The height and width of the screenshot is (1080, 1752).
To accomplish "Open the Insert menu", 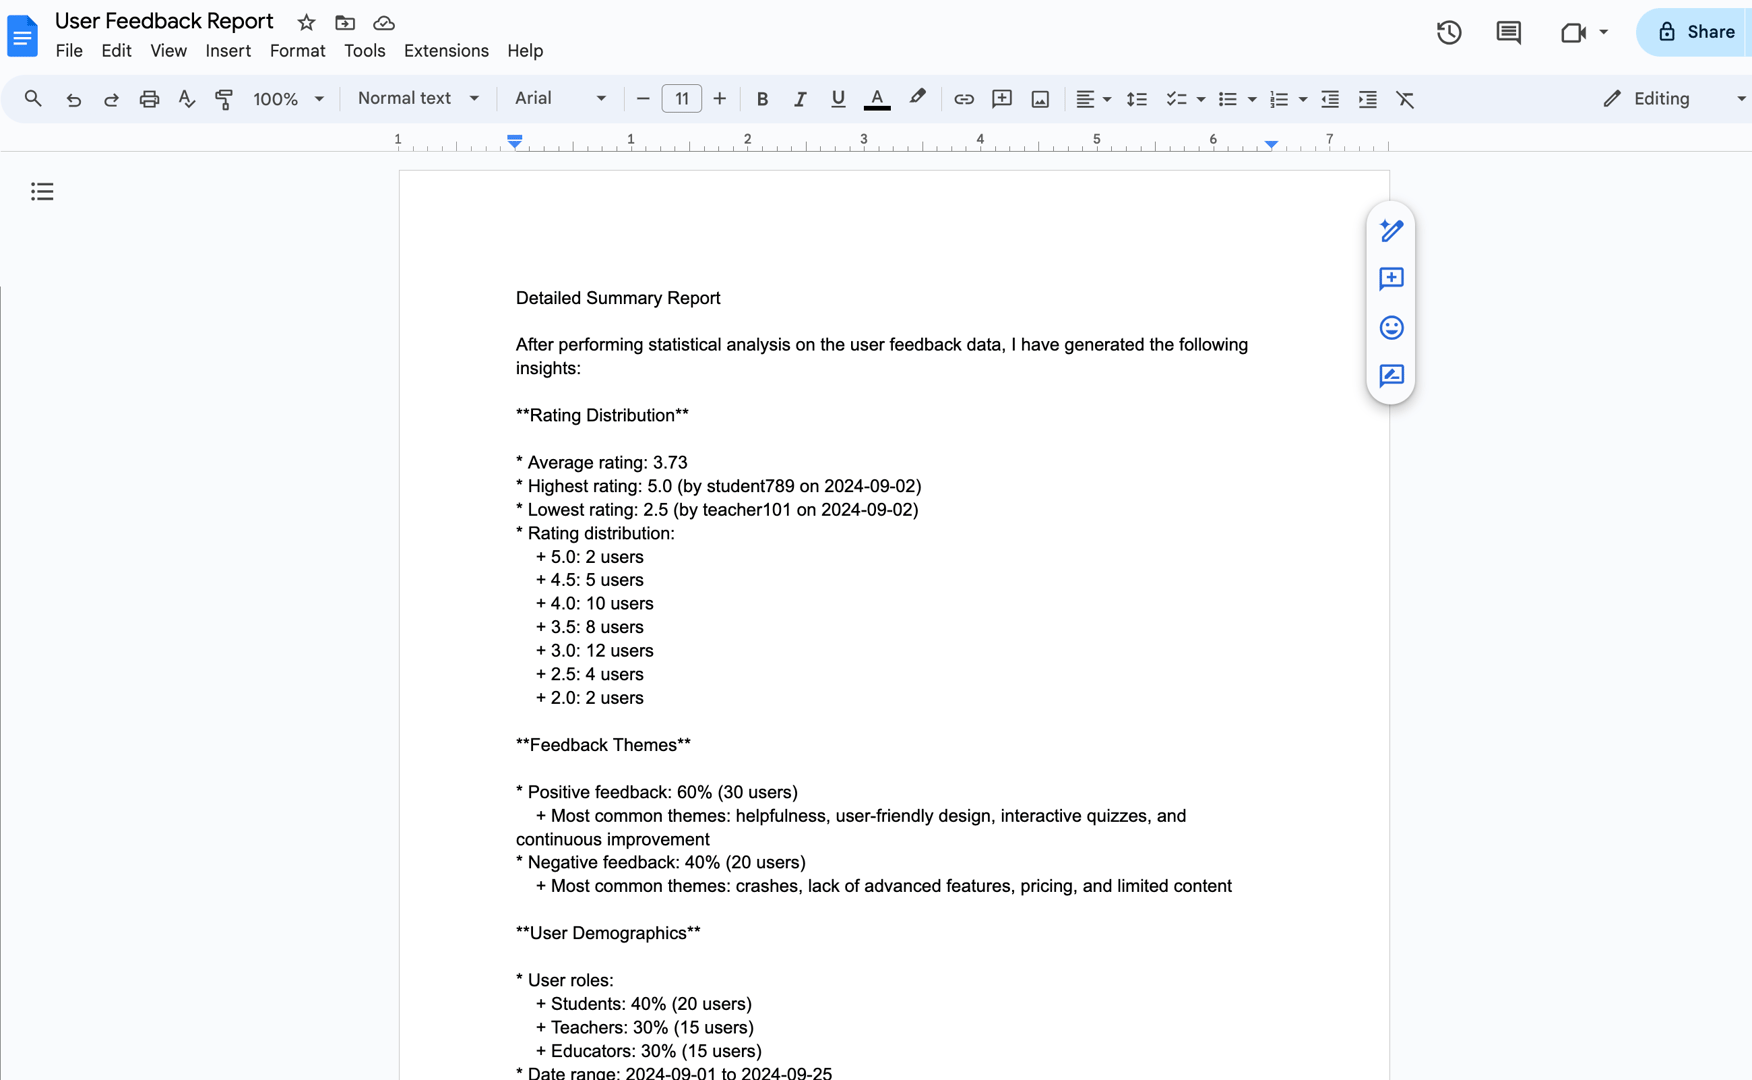I will click(228, 51).
